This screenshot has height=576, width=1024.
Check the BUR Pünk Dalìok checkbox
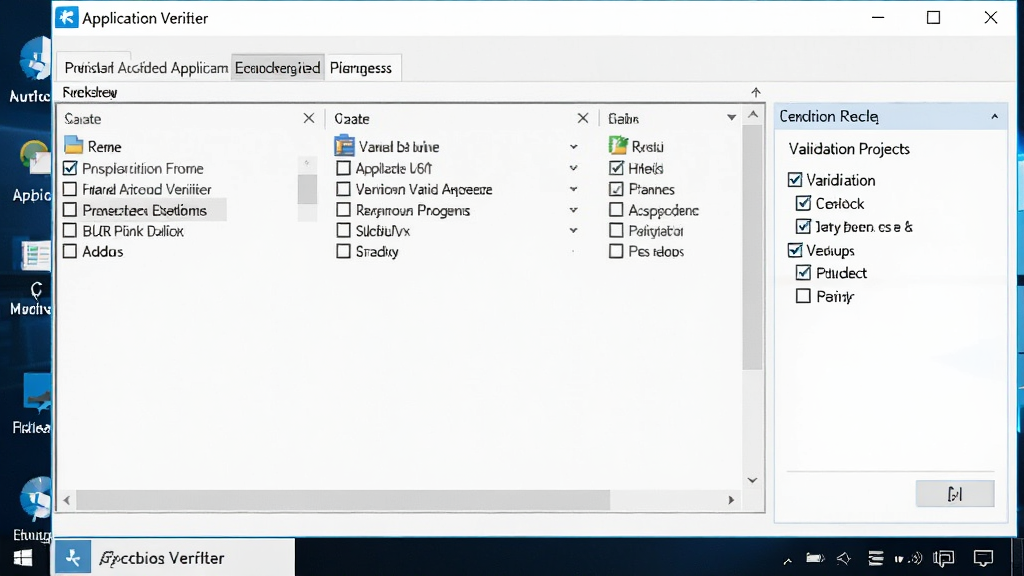[70, 231]
